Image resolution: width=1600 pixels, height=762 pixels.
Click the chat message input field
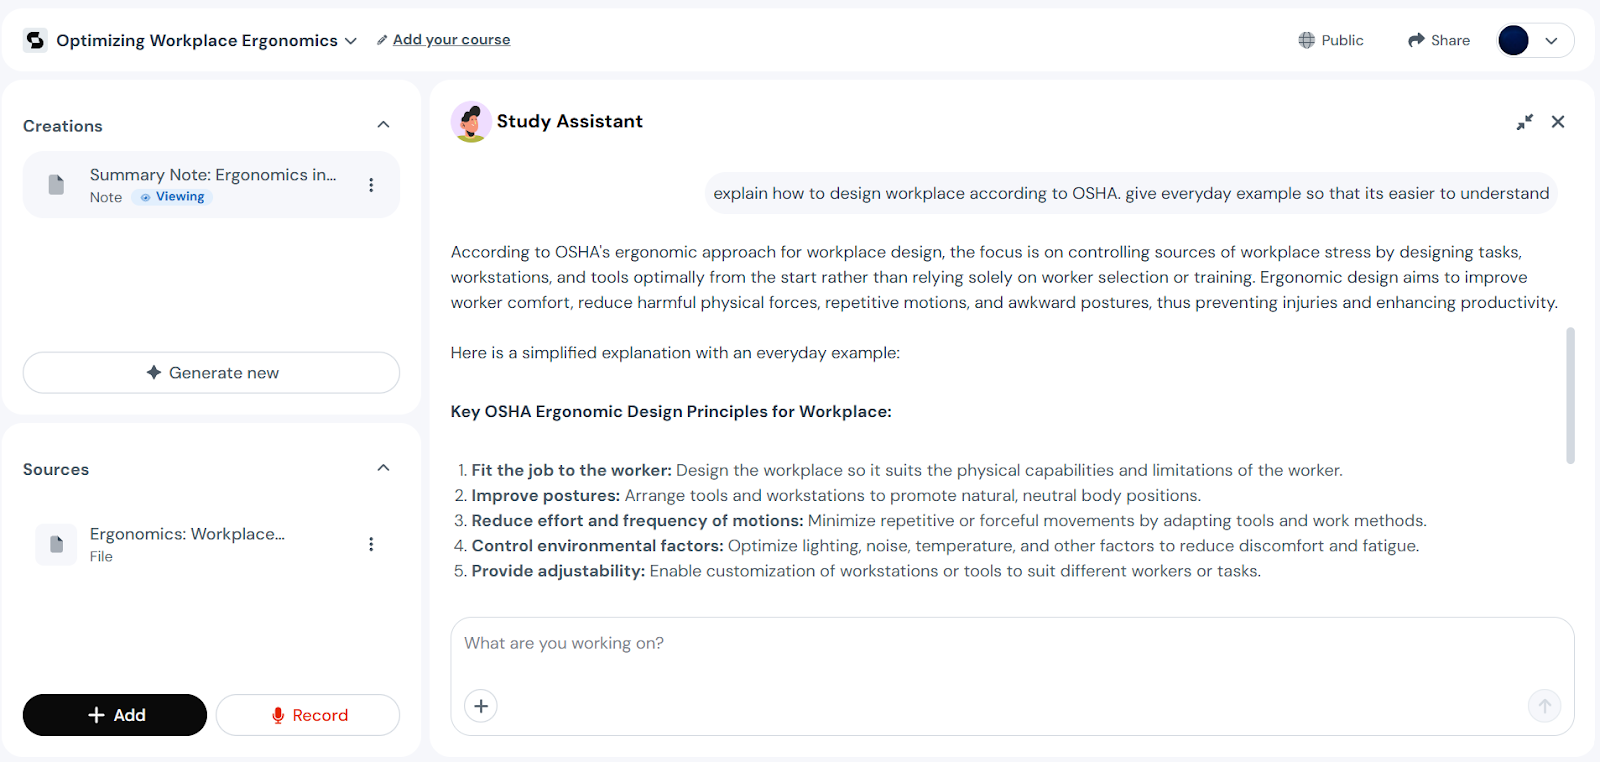(x=1010, y=644)
